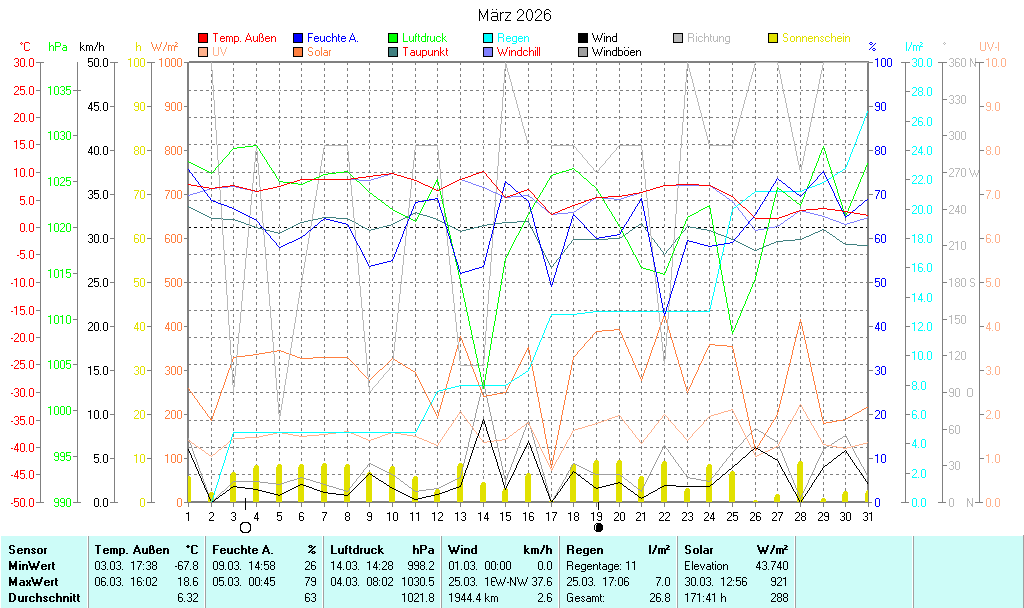Click the orange Solar legend square
The height and width of the screenshot is (608, 1024).
click(299, 52)
